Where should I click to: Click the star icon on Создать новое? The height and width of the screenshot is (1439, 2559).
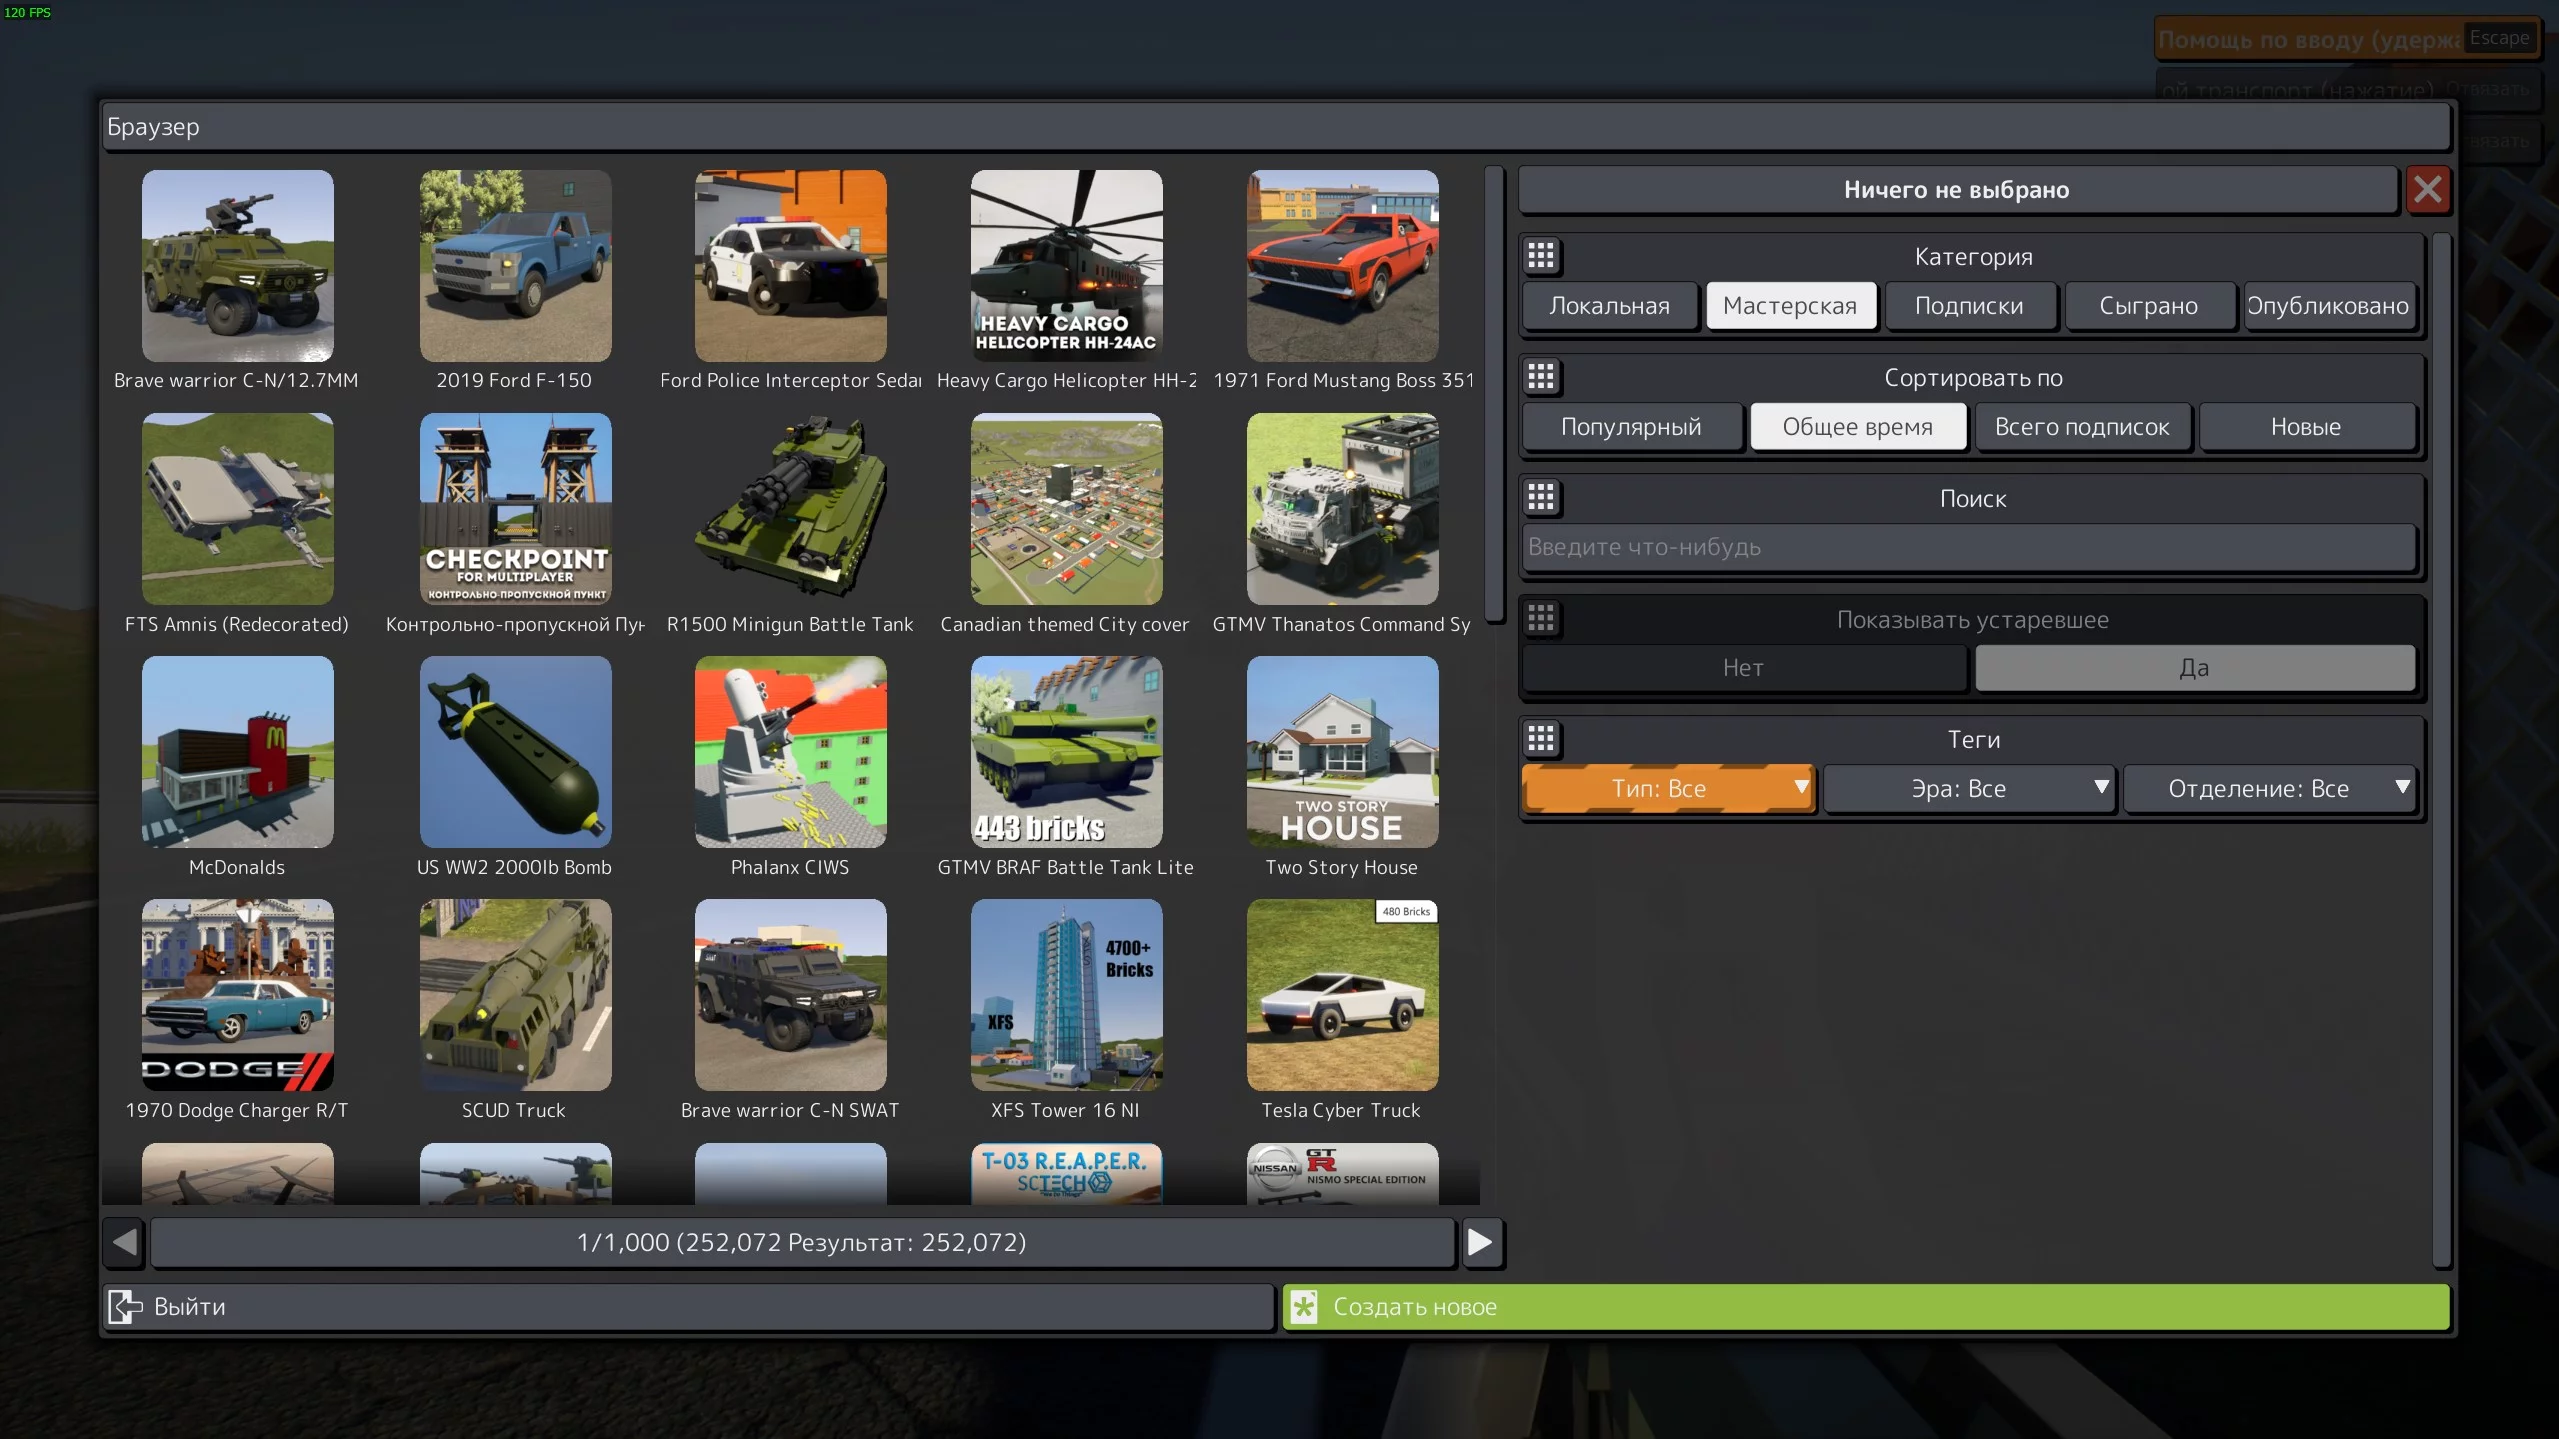(1303, 1306)
